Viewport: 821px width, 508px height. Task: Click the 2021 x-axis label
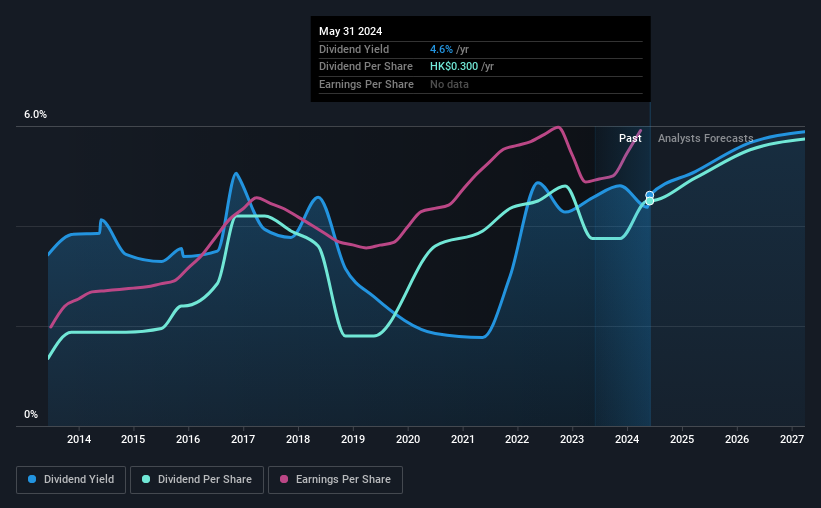pos(463,439)
